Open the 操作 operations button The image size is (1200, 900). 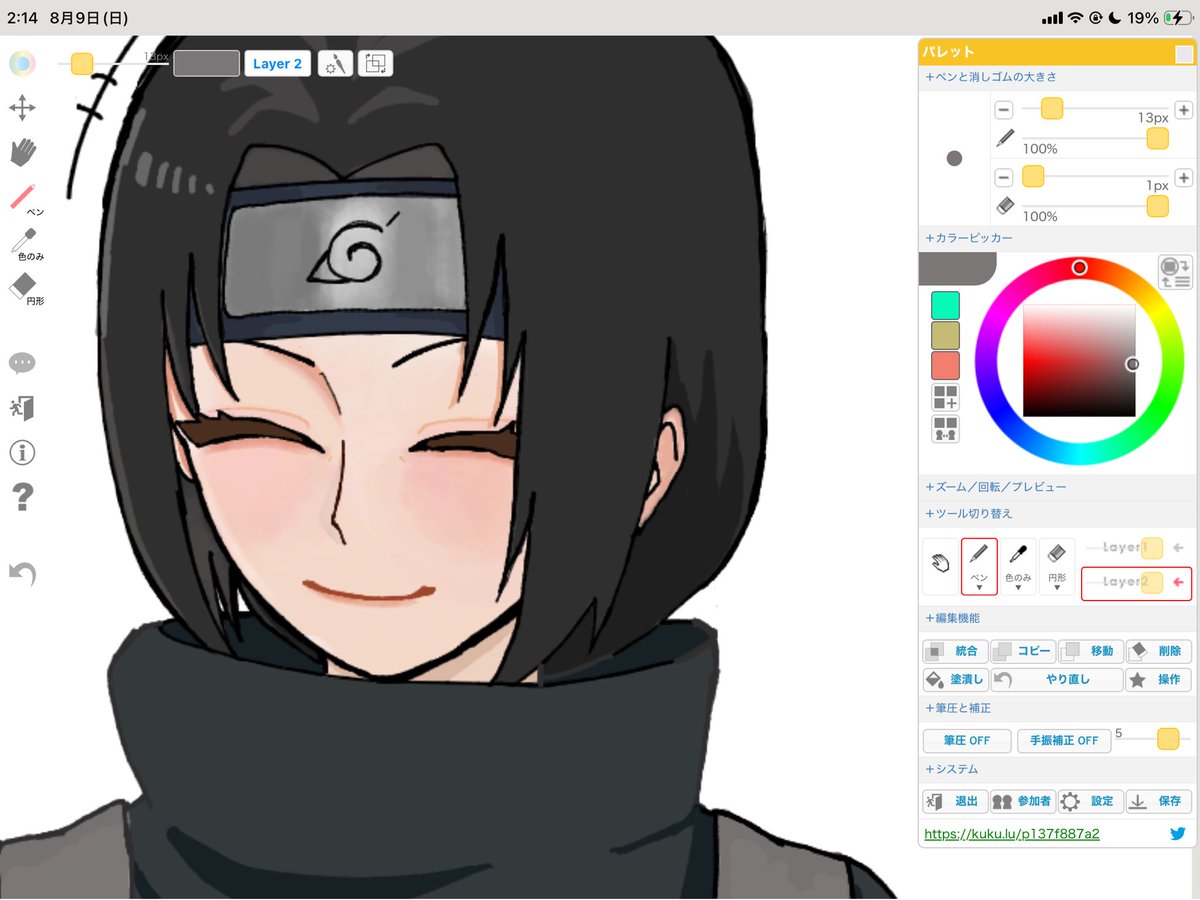coord(1159,680)
